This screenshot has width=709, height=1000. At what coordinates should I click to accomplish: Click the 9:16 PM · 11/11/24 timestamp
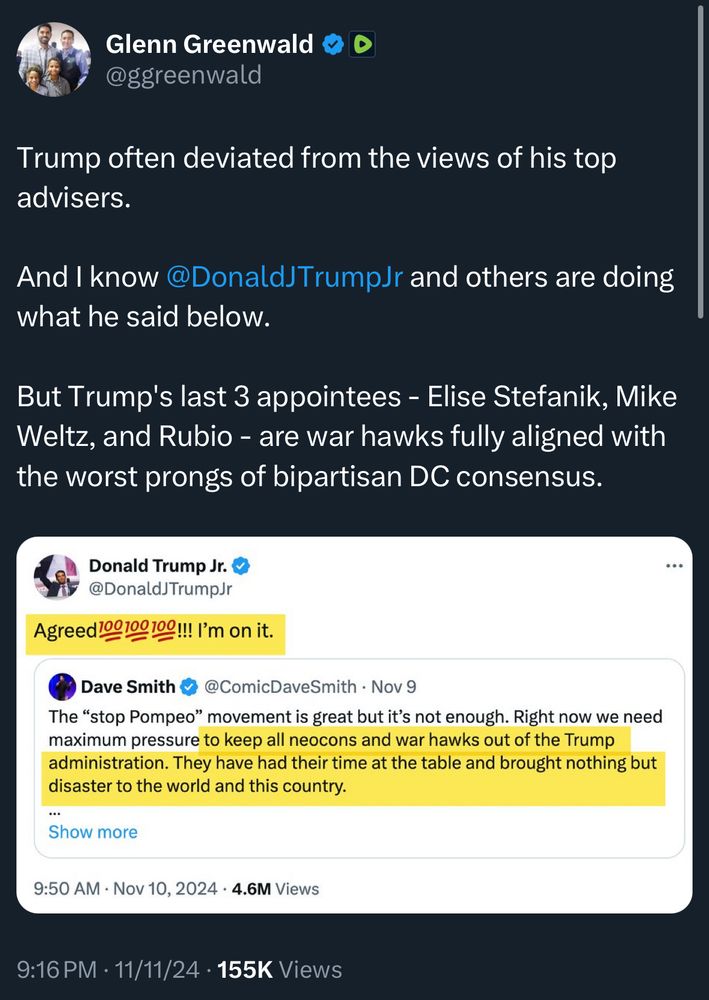tap(108, 969)
